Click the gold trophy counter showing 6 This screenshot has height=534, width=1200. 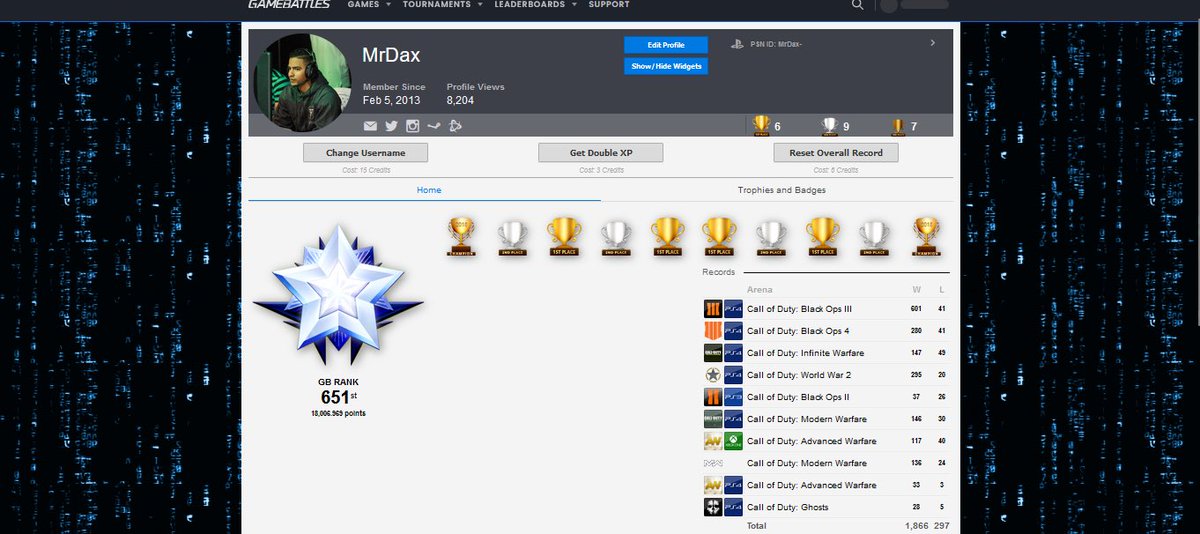pyautogui.click(x=767, y=126)
